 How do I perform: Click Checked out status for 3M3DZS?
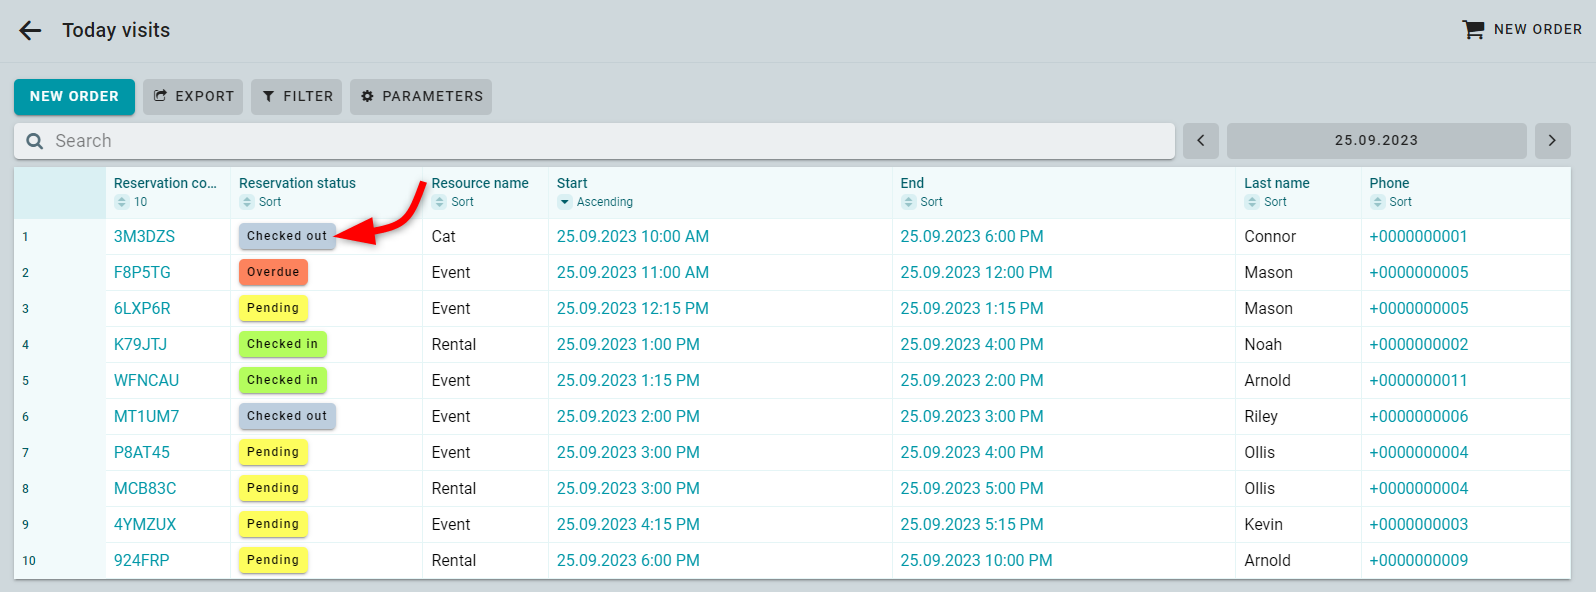pos(287,236)
